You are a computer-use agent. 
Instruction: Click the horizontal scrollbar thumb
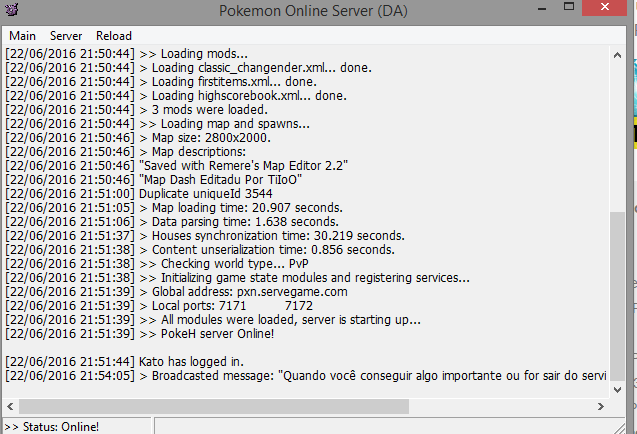point(214,406)
